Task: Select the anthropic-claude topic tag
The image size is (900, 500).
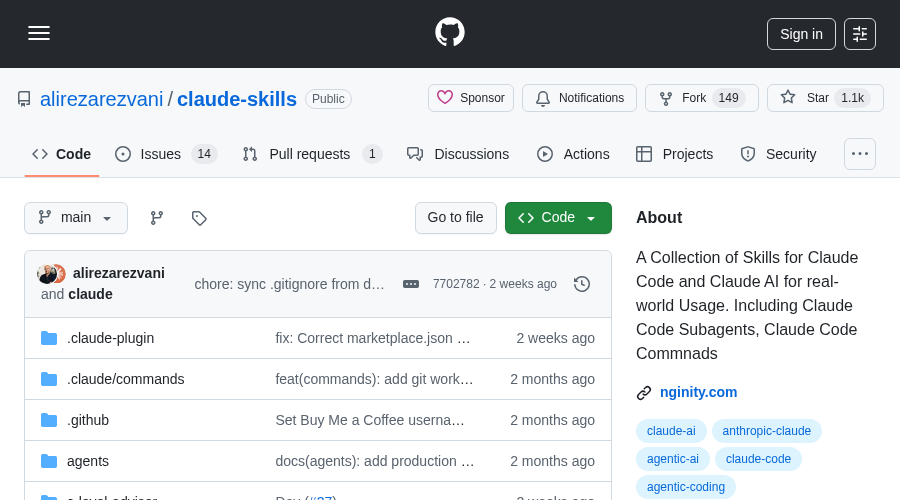Action: (x=766, y=431)
